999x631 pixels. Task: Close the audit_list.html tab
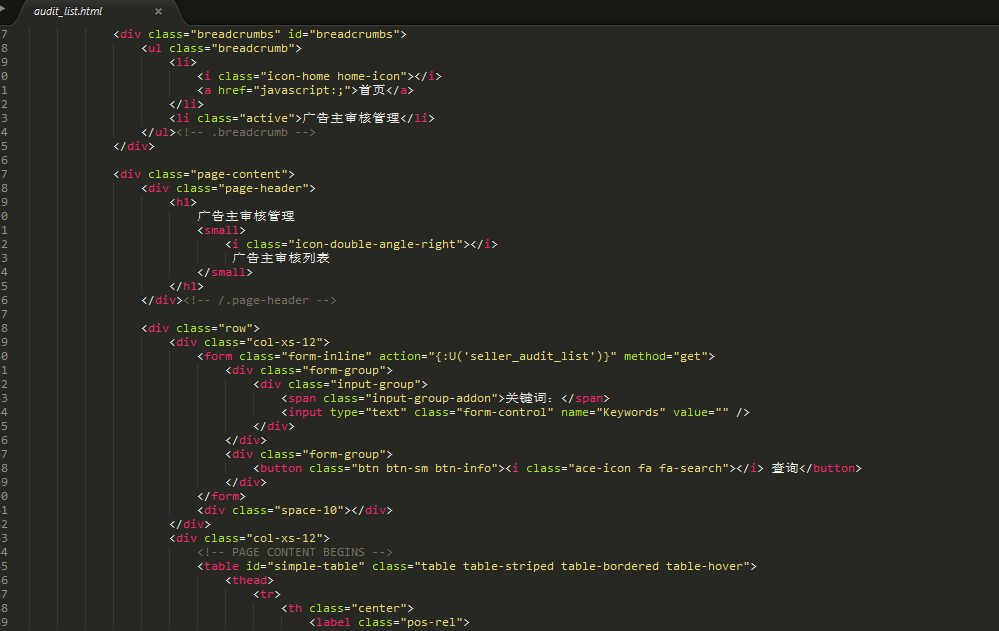click(158, 12)
